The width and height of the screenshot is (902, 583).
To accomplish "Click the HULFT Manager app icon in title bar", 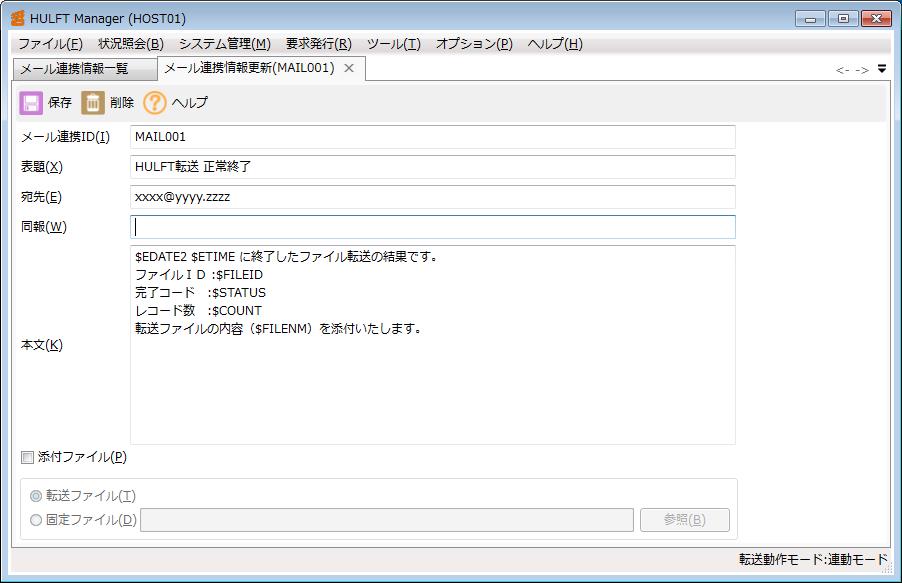I will pos(18,18).
